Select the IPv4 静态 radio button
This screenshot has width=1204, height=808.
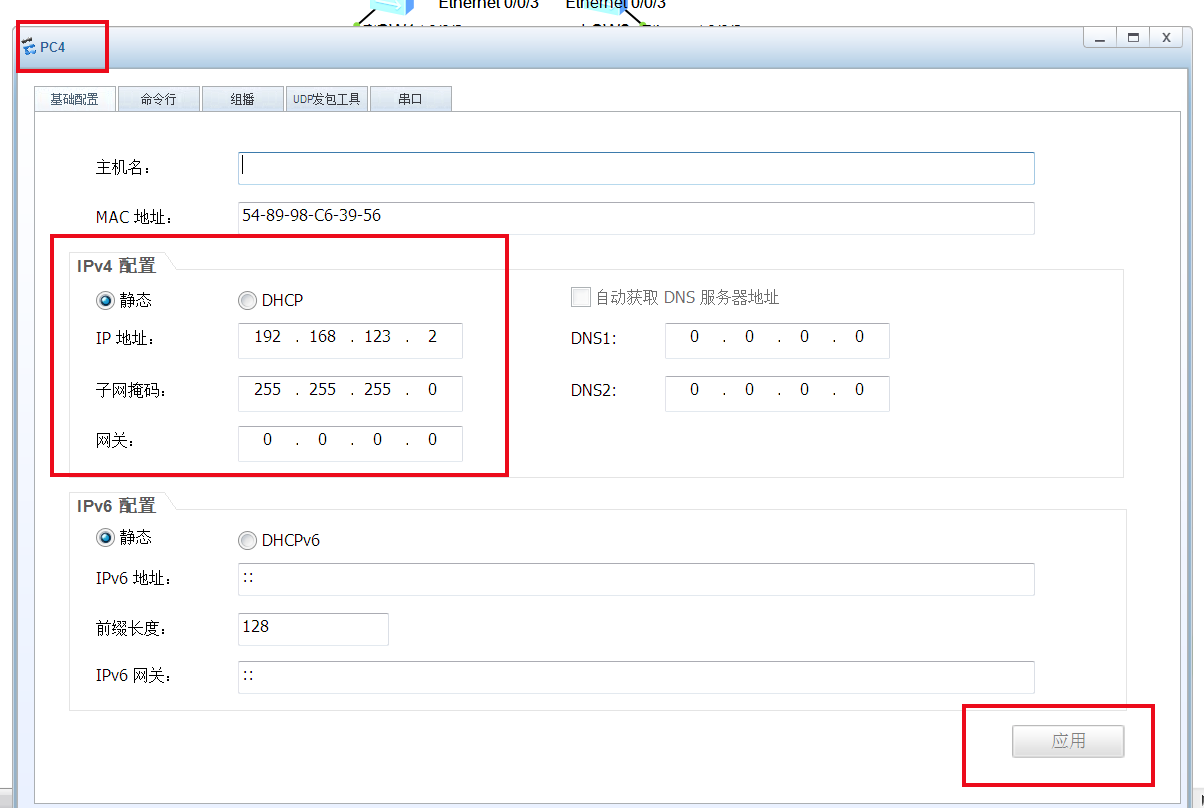click(x=105, y=300)
